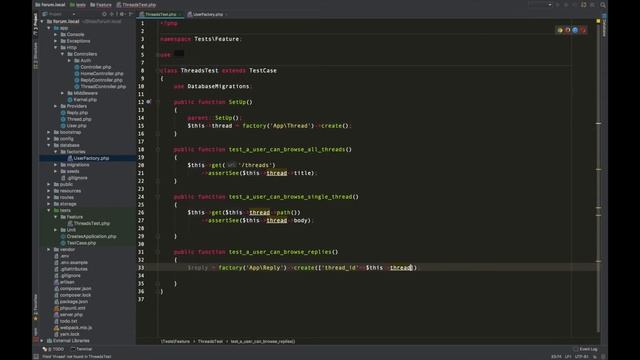This screenshot has width=640, height=360.
Task: Click yellow inspection status indicator square
Action: click(598, 21)
